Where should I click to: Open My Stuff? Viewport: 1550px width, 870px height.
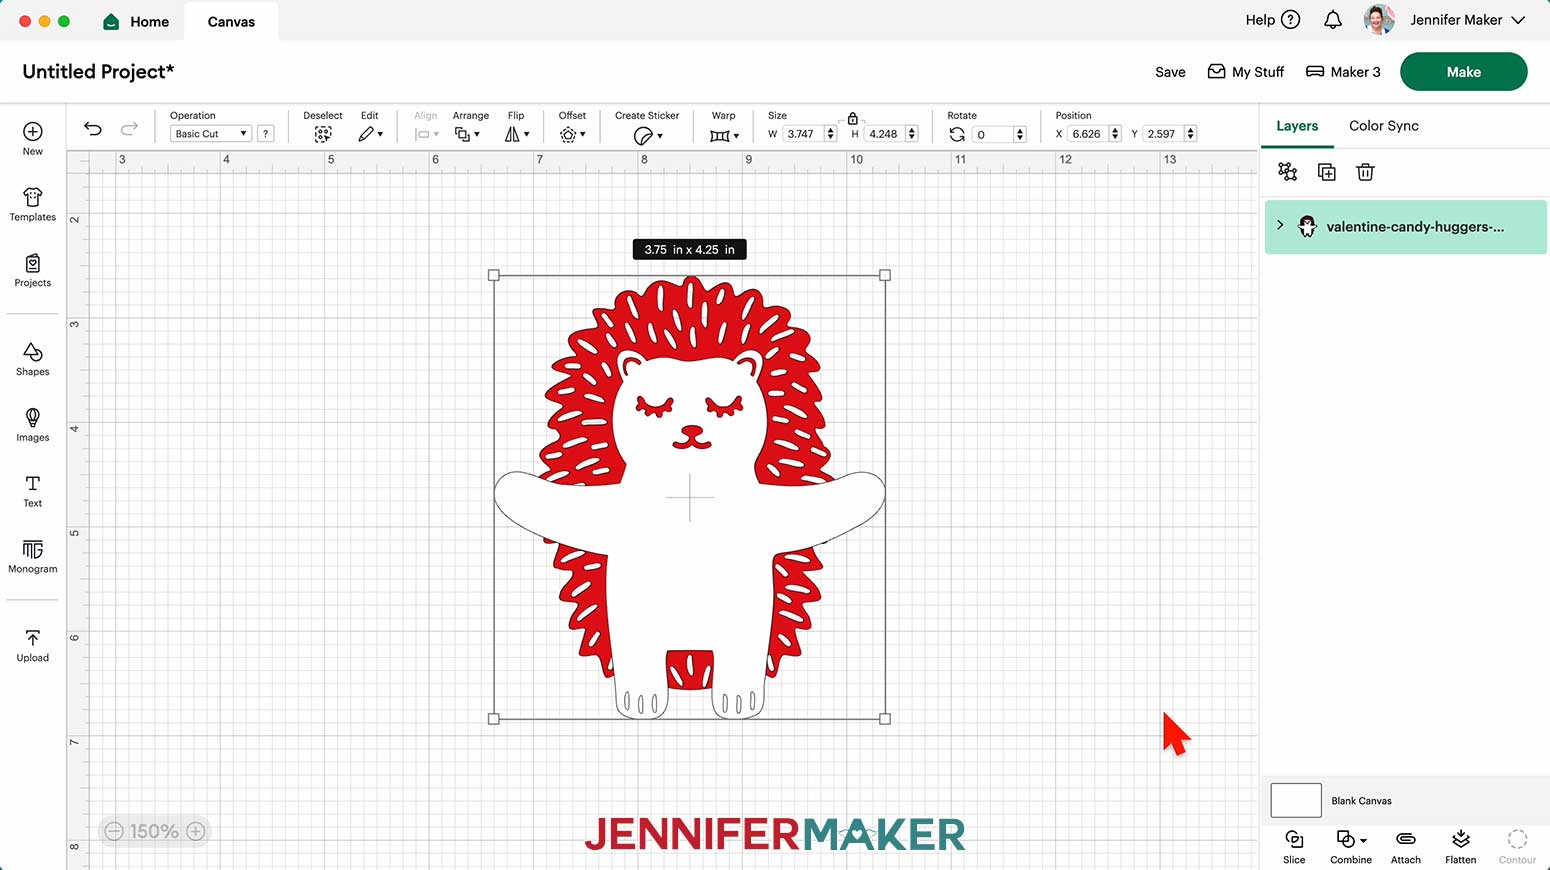[x=1246, y=72]
